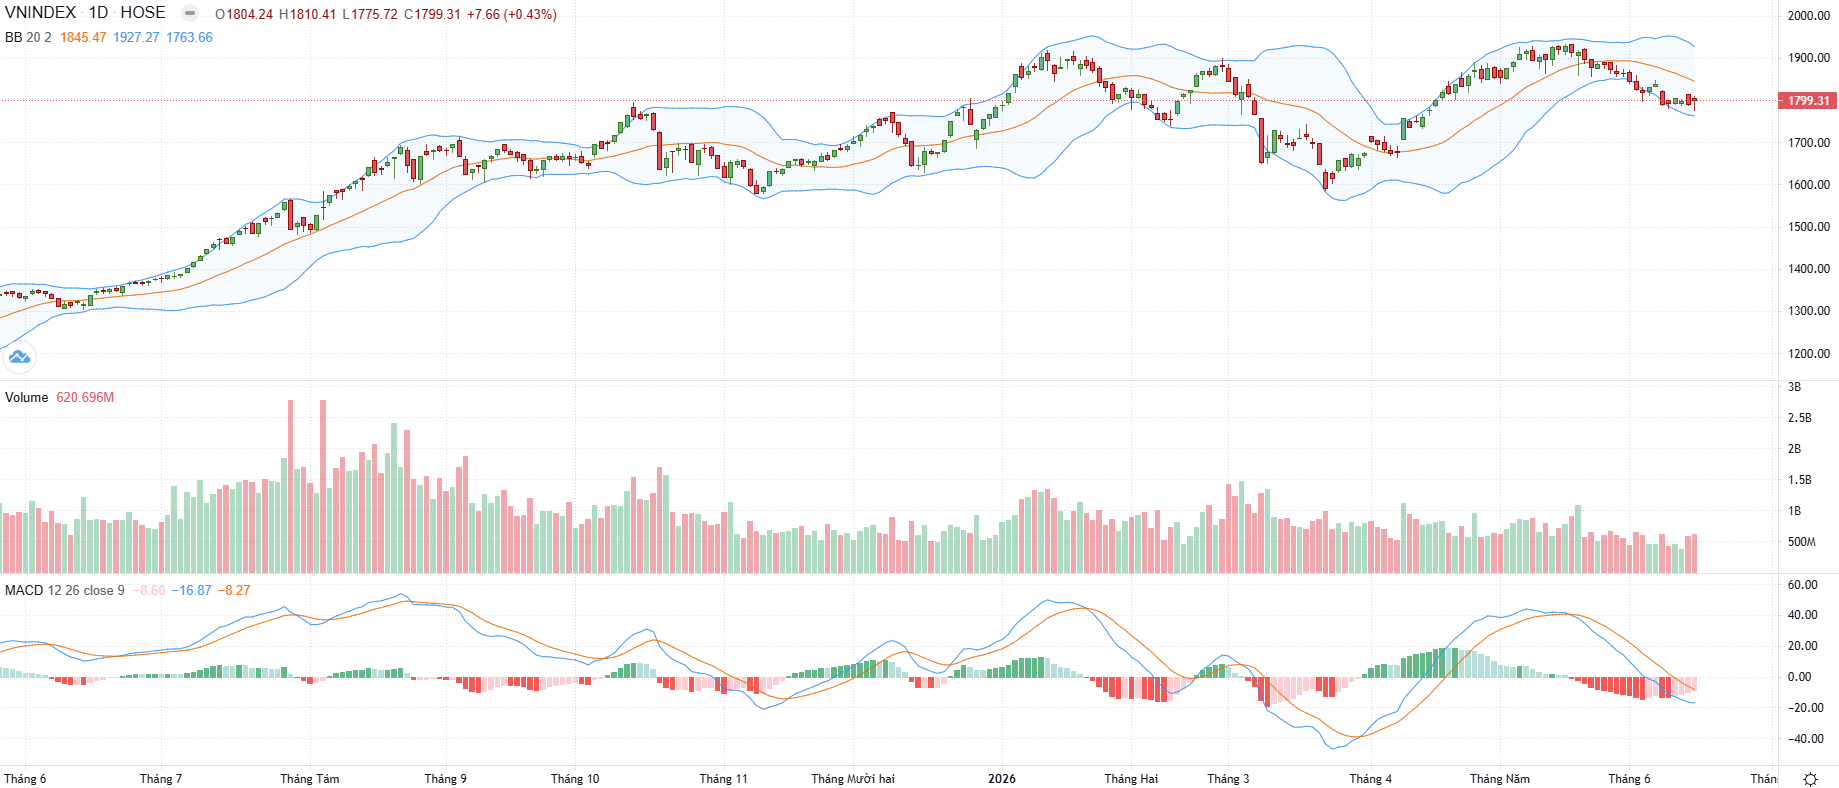1839x788 pixels.
Task: Click the Tháng Tám time axis label
Action: [310, 778]
